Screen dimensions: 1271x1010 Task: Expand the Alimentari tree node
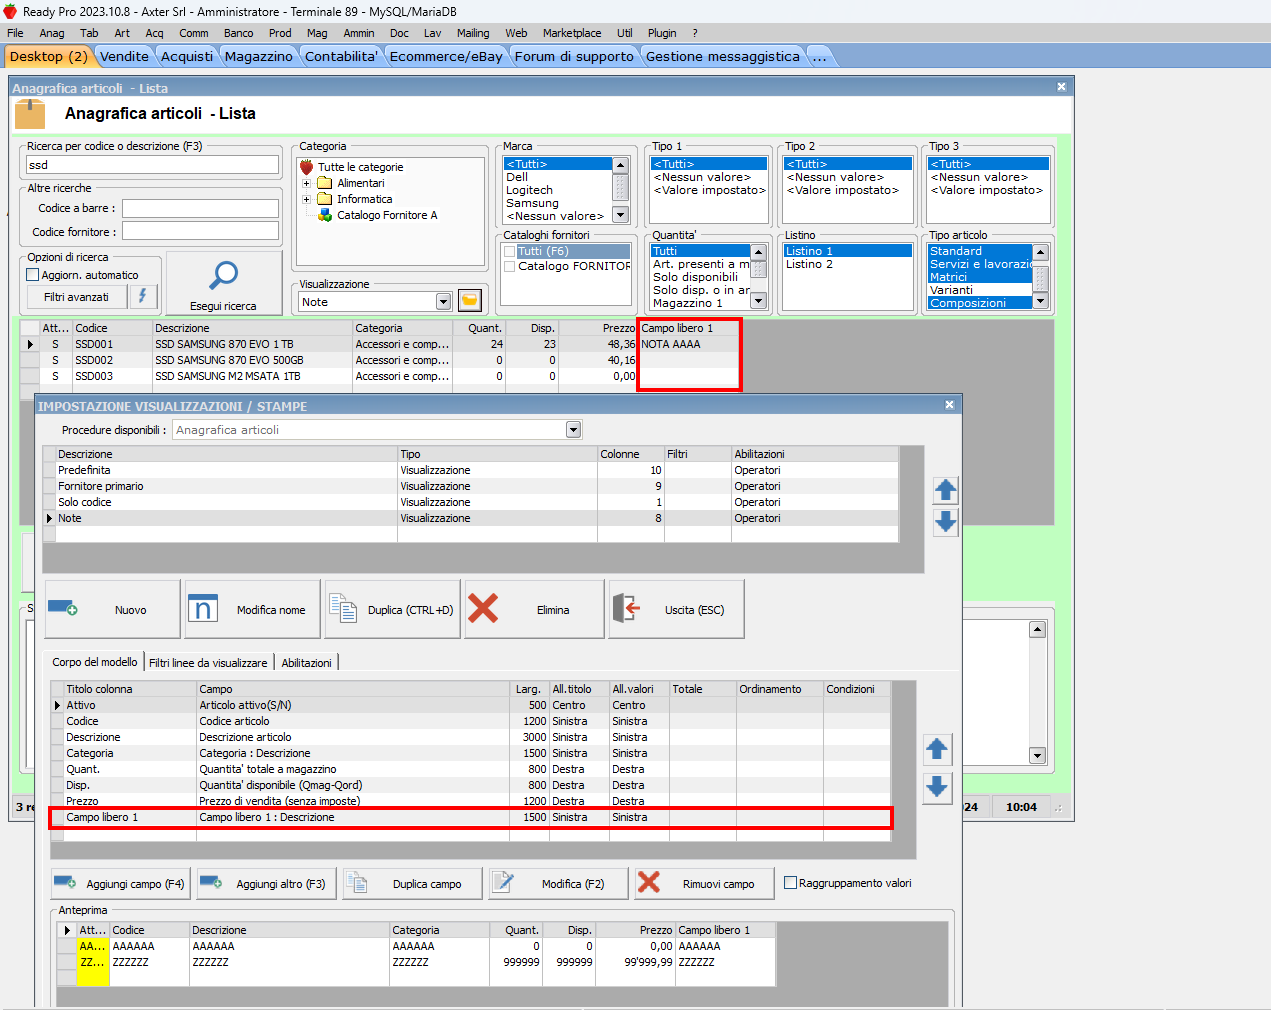click(307, 183)
